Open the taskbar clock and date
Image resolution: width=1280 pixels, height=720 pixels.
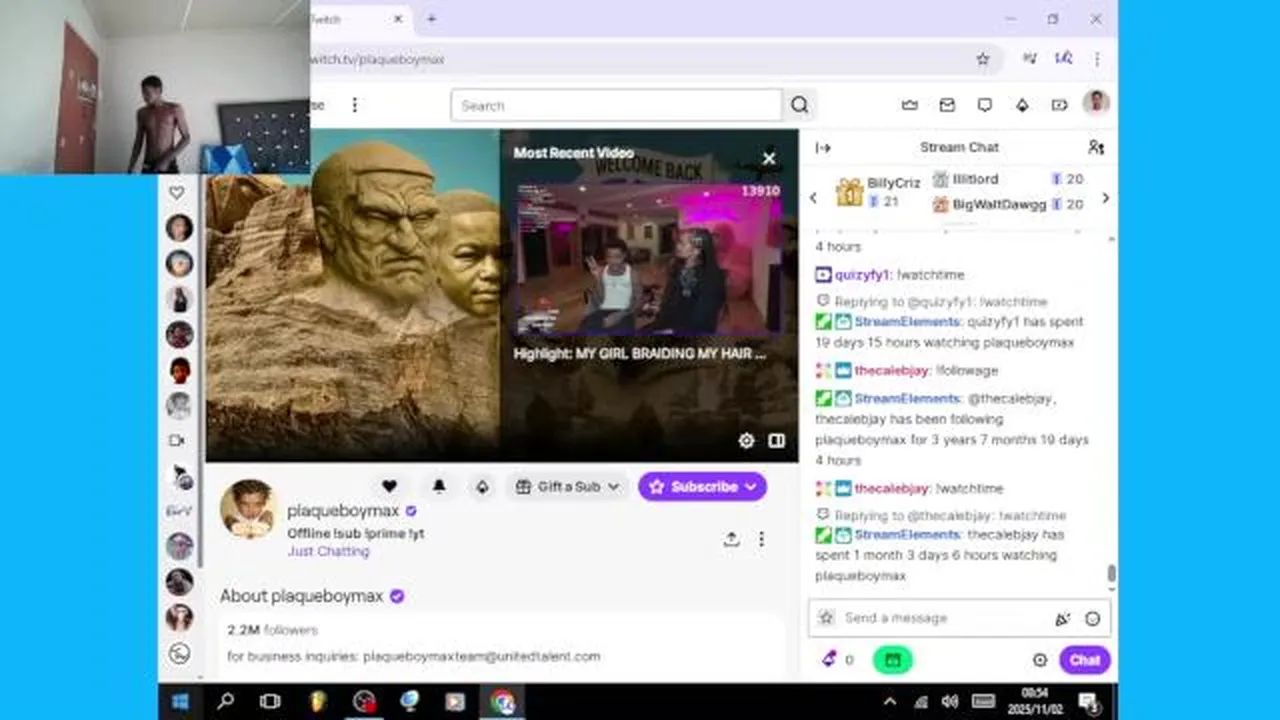pos(1034,702)
